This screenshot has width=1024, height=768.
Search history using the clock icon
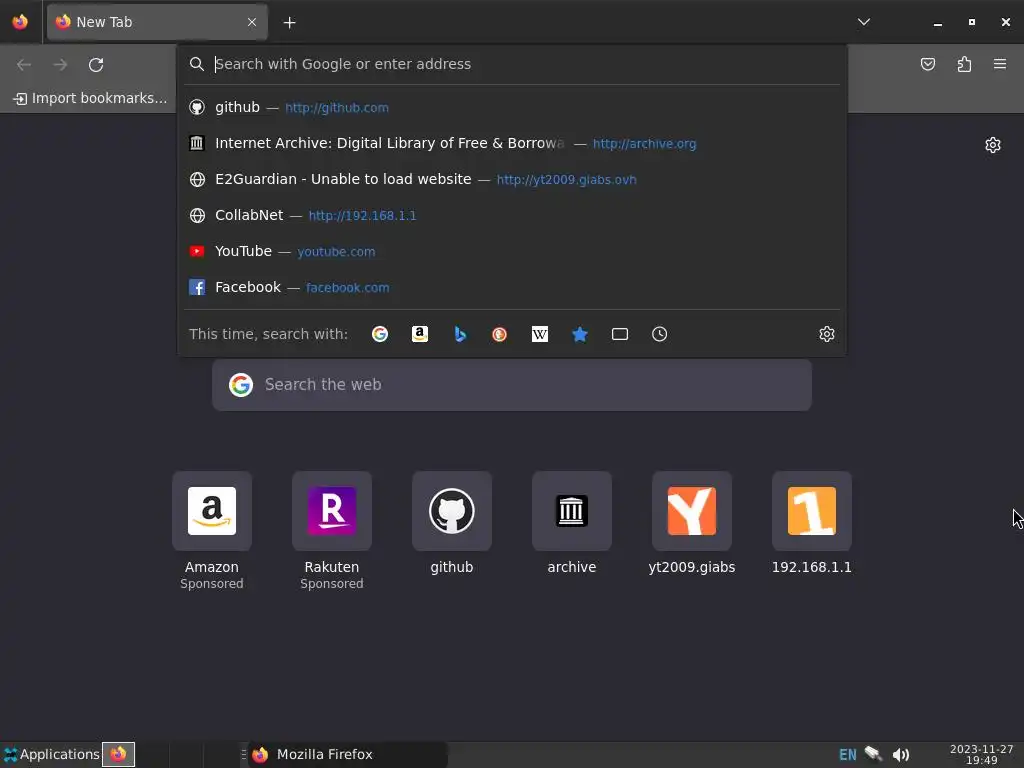click(660, 334)
